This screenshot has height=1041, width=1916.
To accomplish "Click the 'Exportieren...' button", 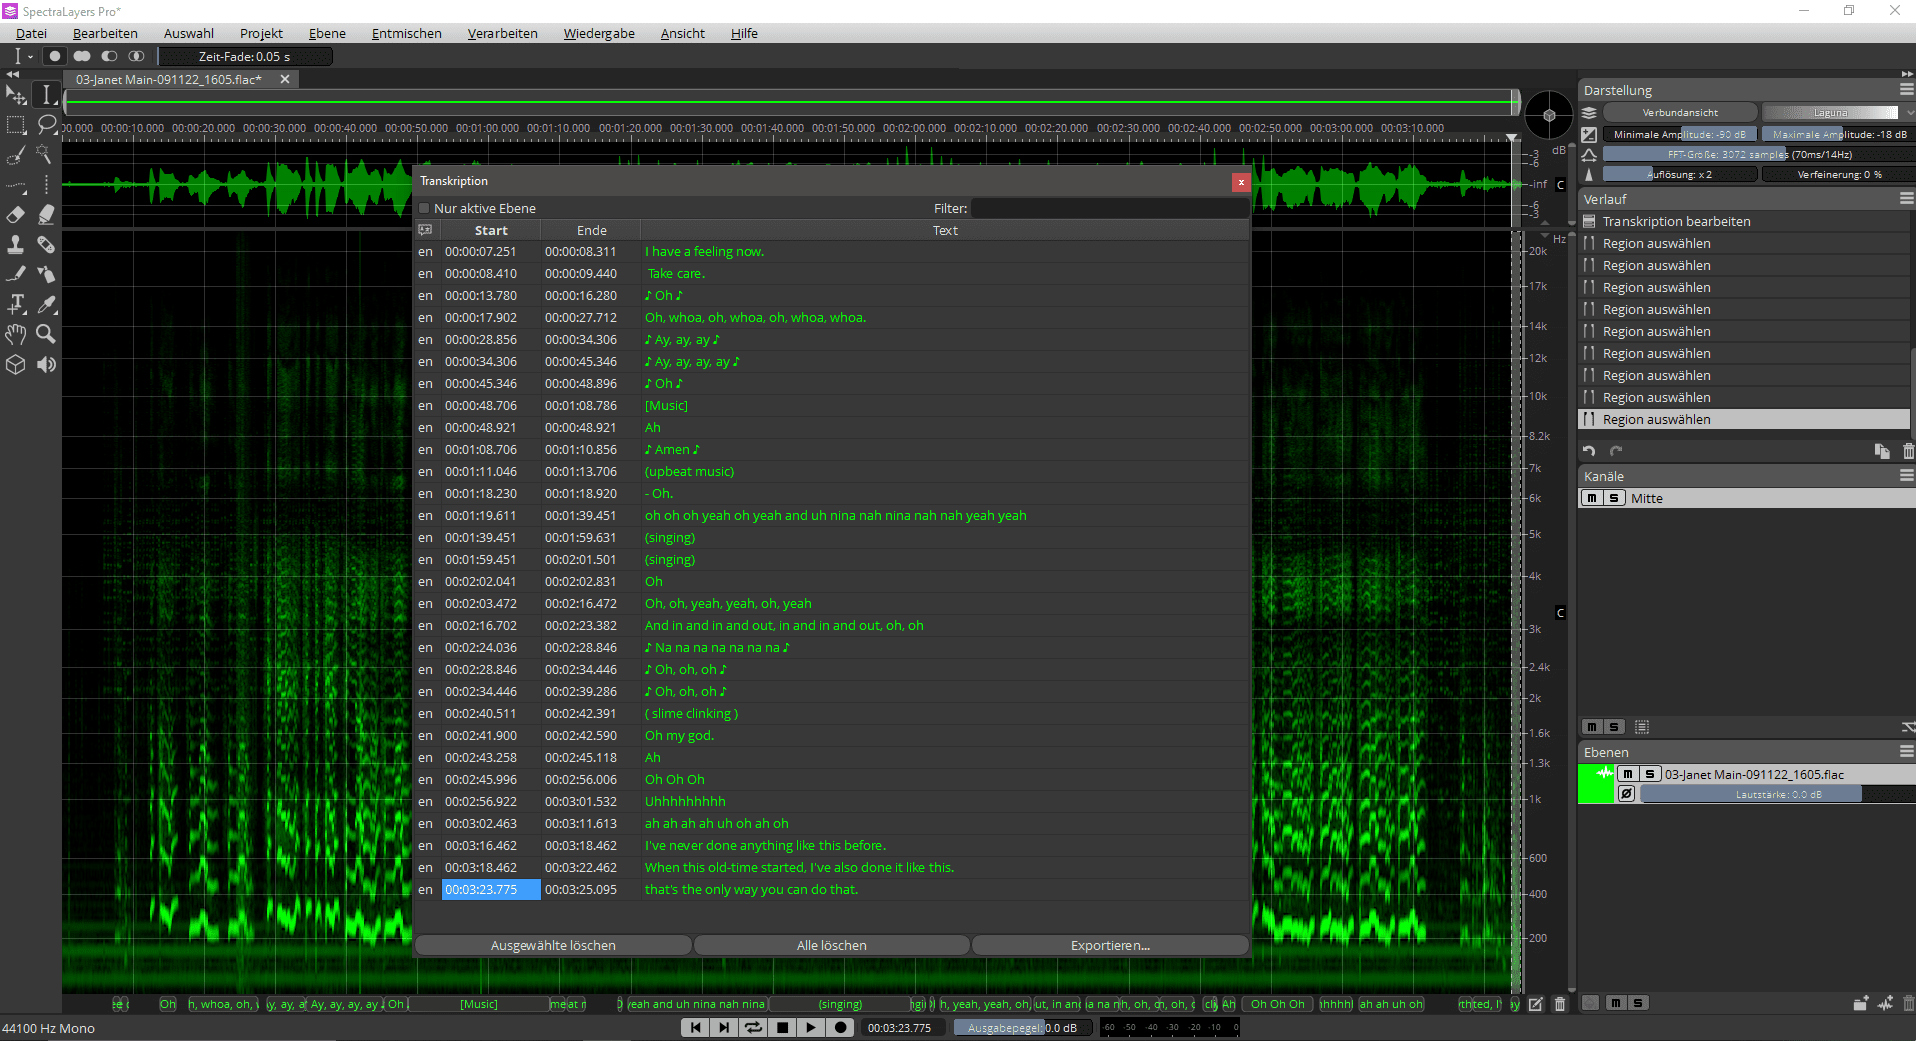I will [x=1110, y=945].
